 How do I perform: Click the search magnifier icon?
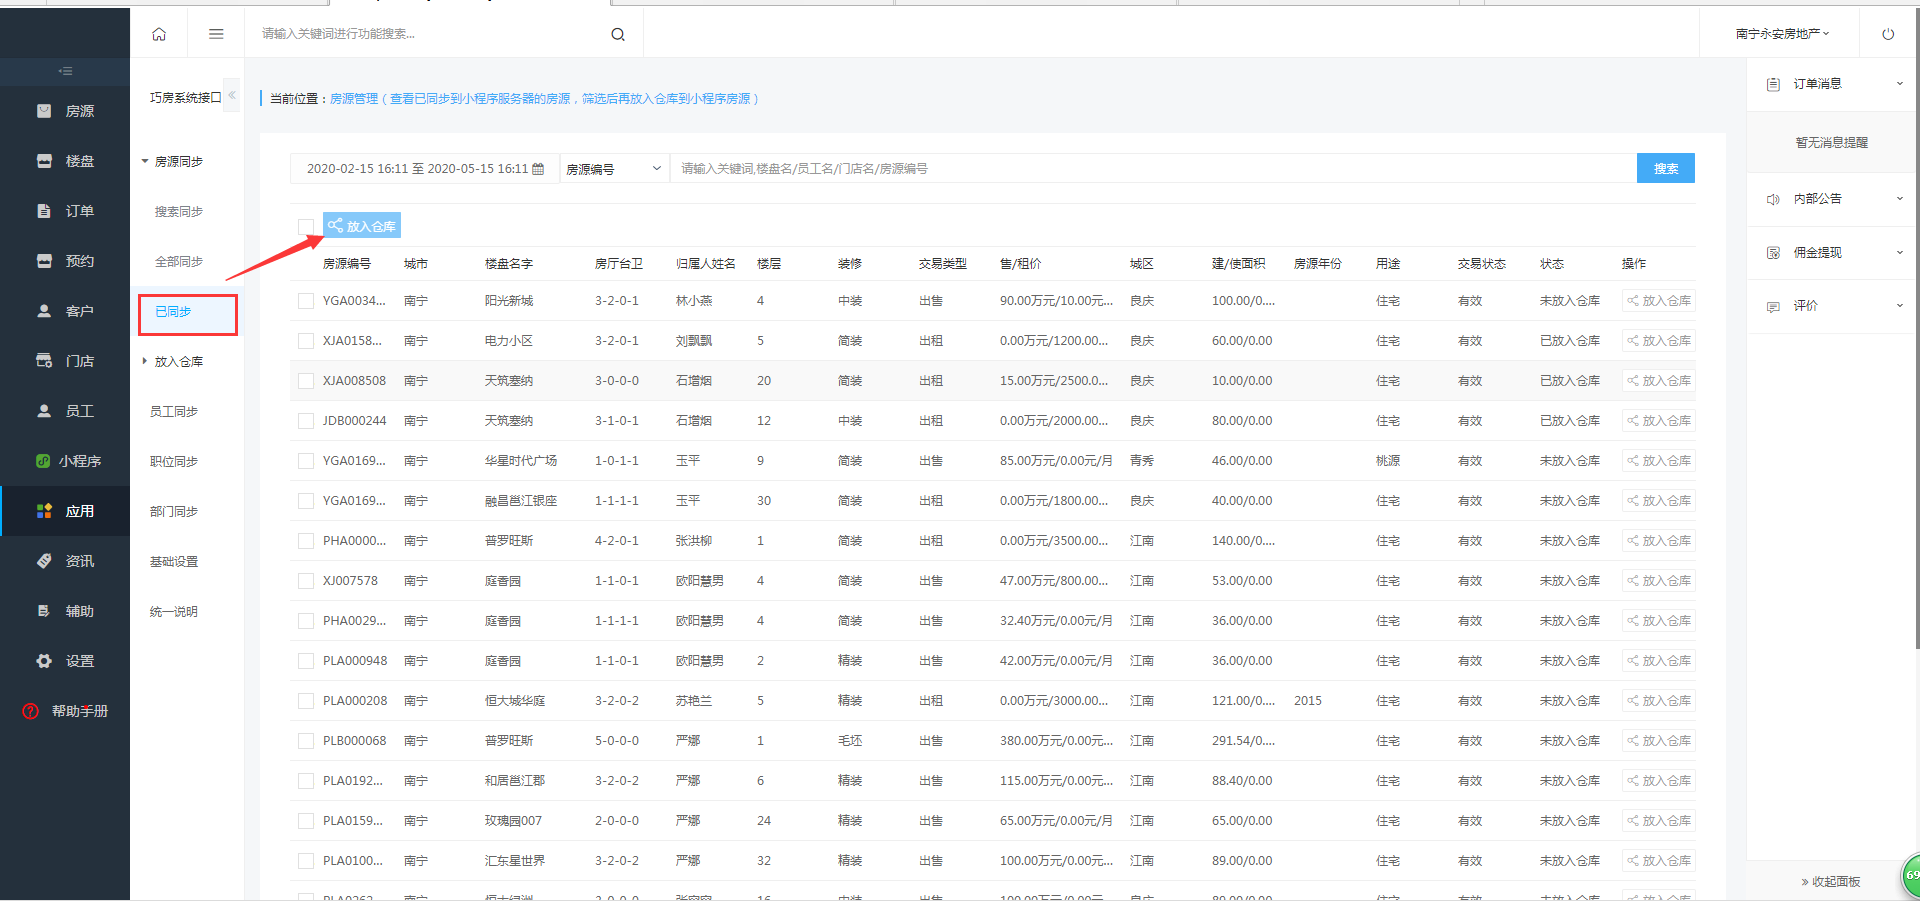(x=618, y=34)
